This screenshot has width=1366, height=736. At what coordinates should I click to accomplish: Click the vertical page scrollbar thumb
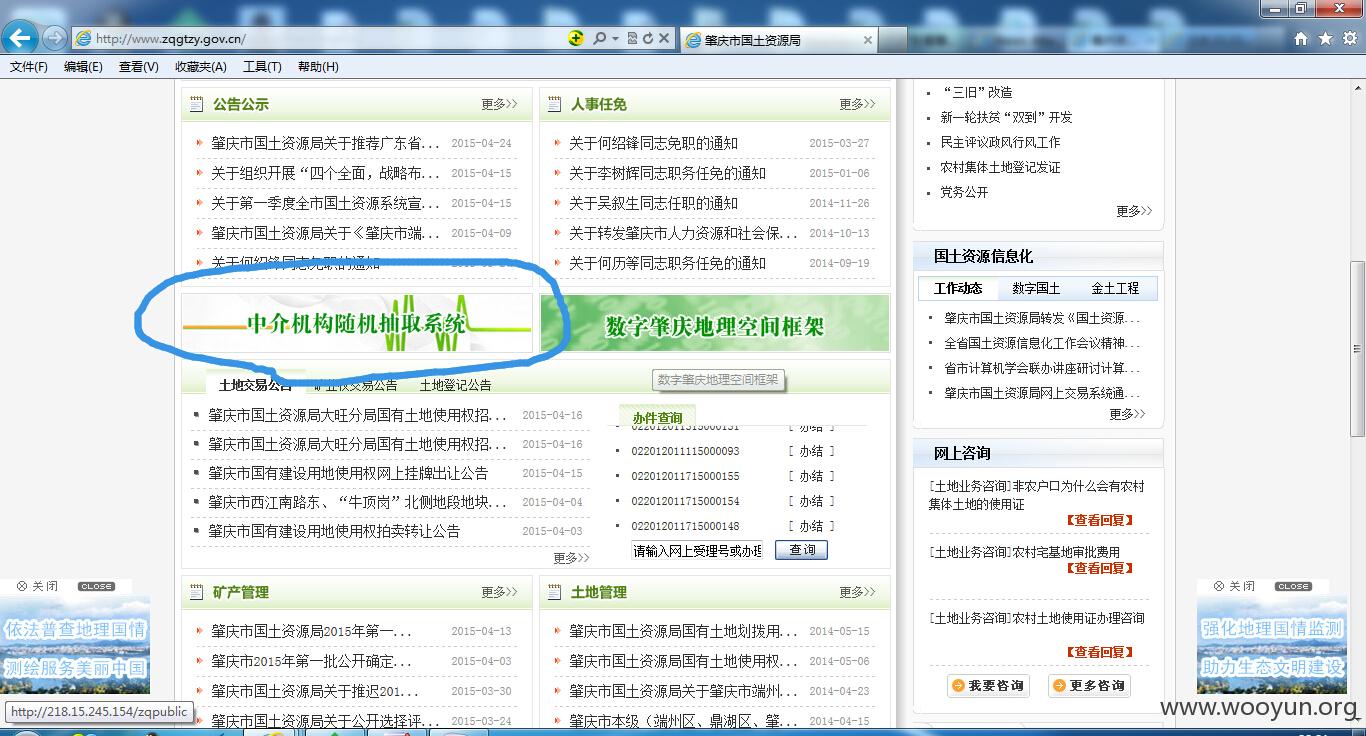1357,347
